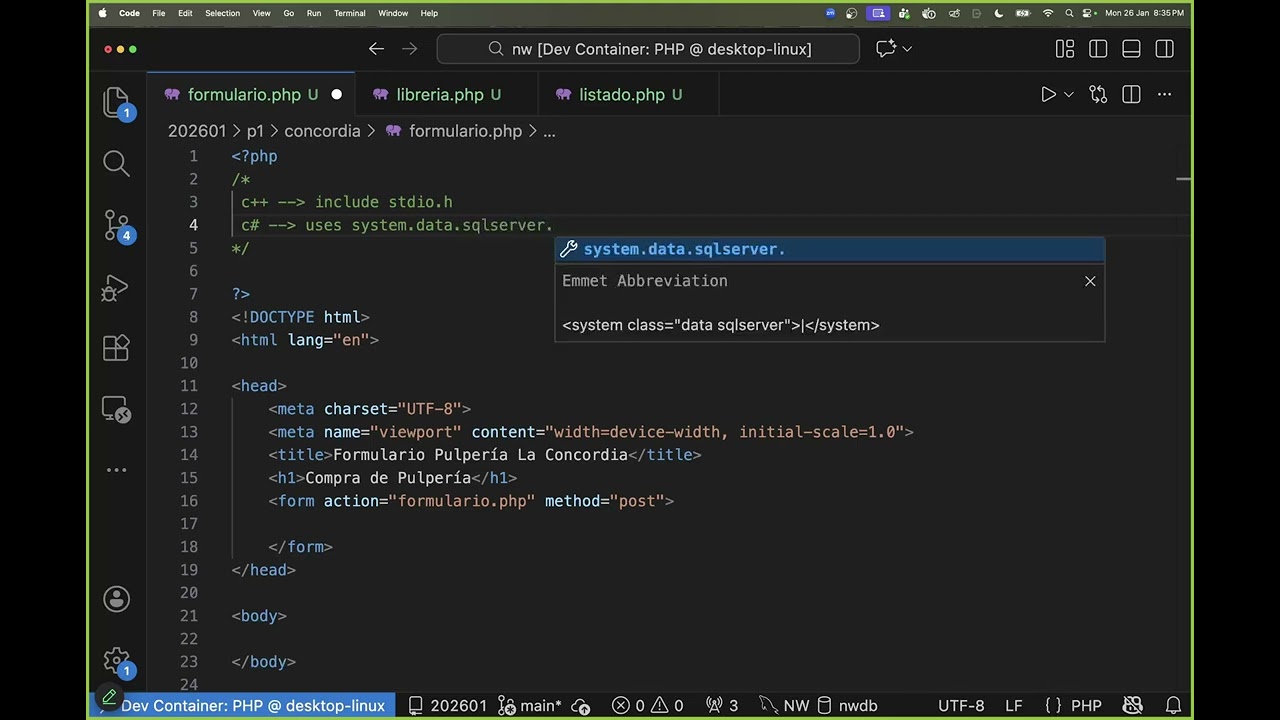Go forward with the right arrow
Image resolution: width=1280 pixels, height=720 pixels.
point(409,49)
